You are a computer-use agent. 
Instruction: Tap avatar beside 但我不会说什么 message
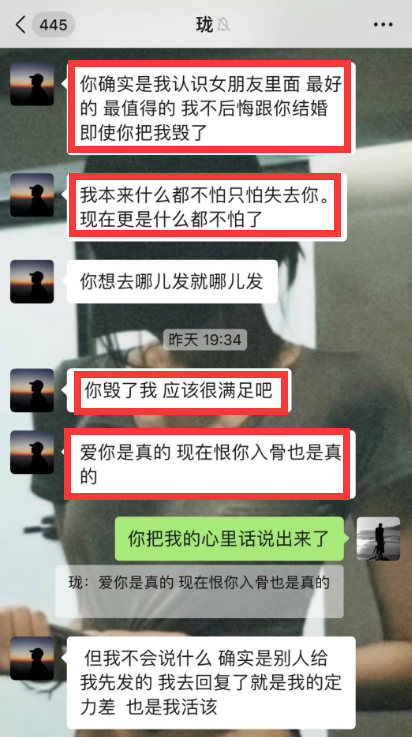click(x=32, y=659)
